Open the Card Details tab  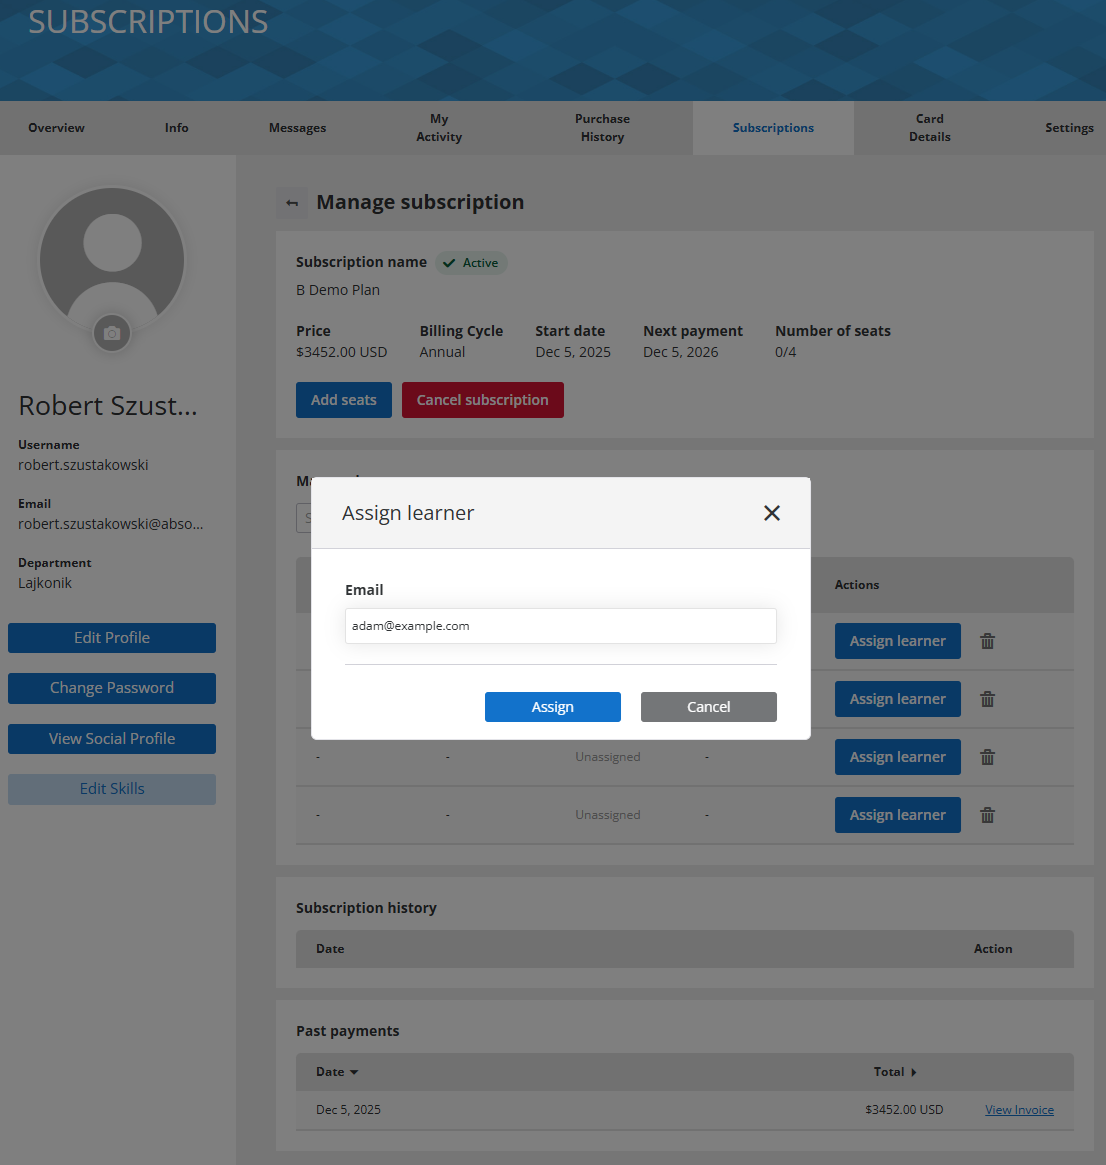930,128
